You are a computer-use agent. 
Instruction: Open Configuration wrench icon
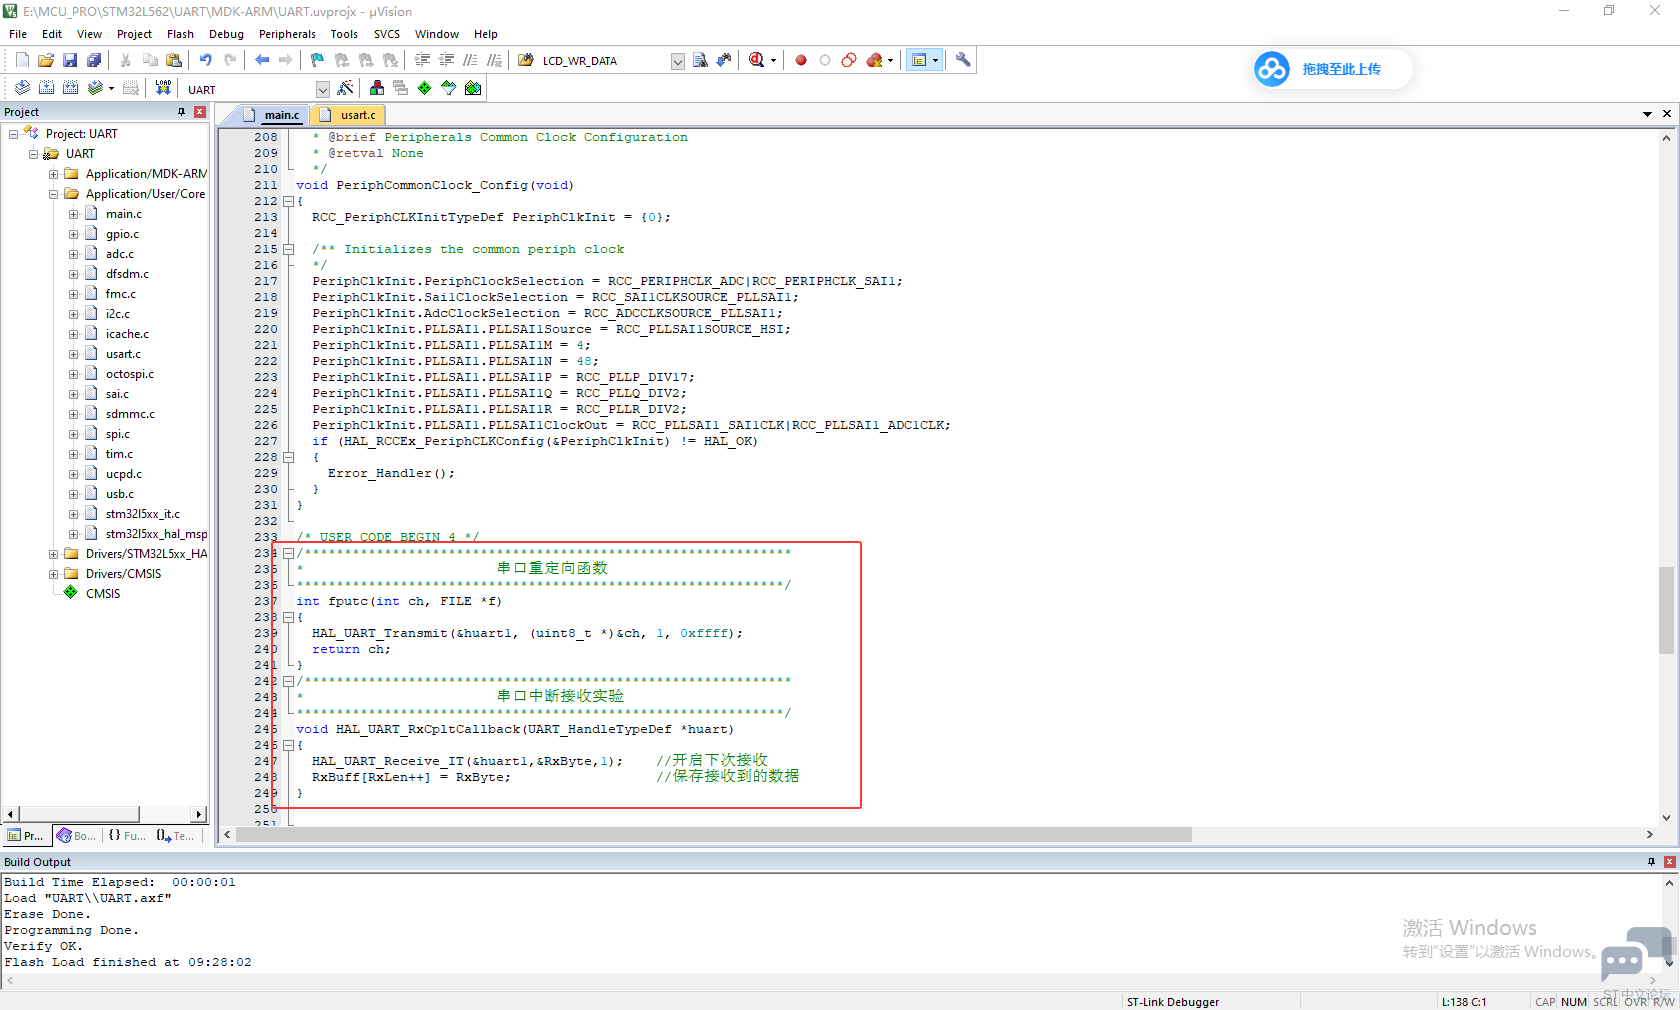coord(963,60)
